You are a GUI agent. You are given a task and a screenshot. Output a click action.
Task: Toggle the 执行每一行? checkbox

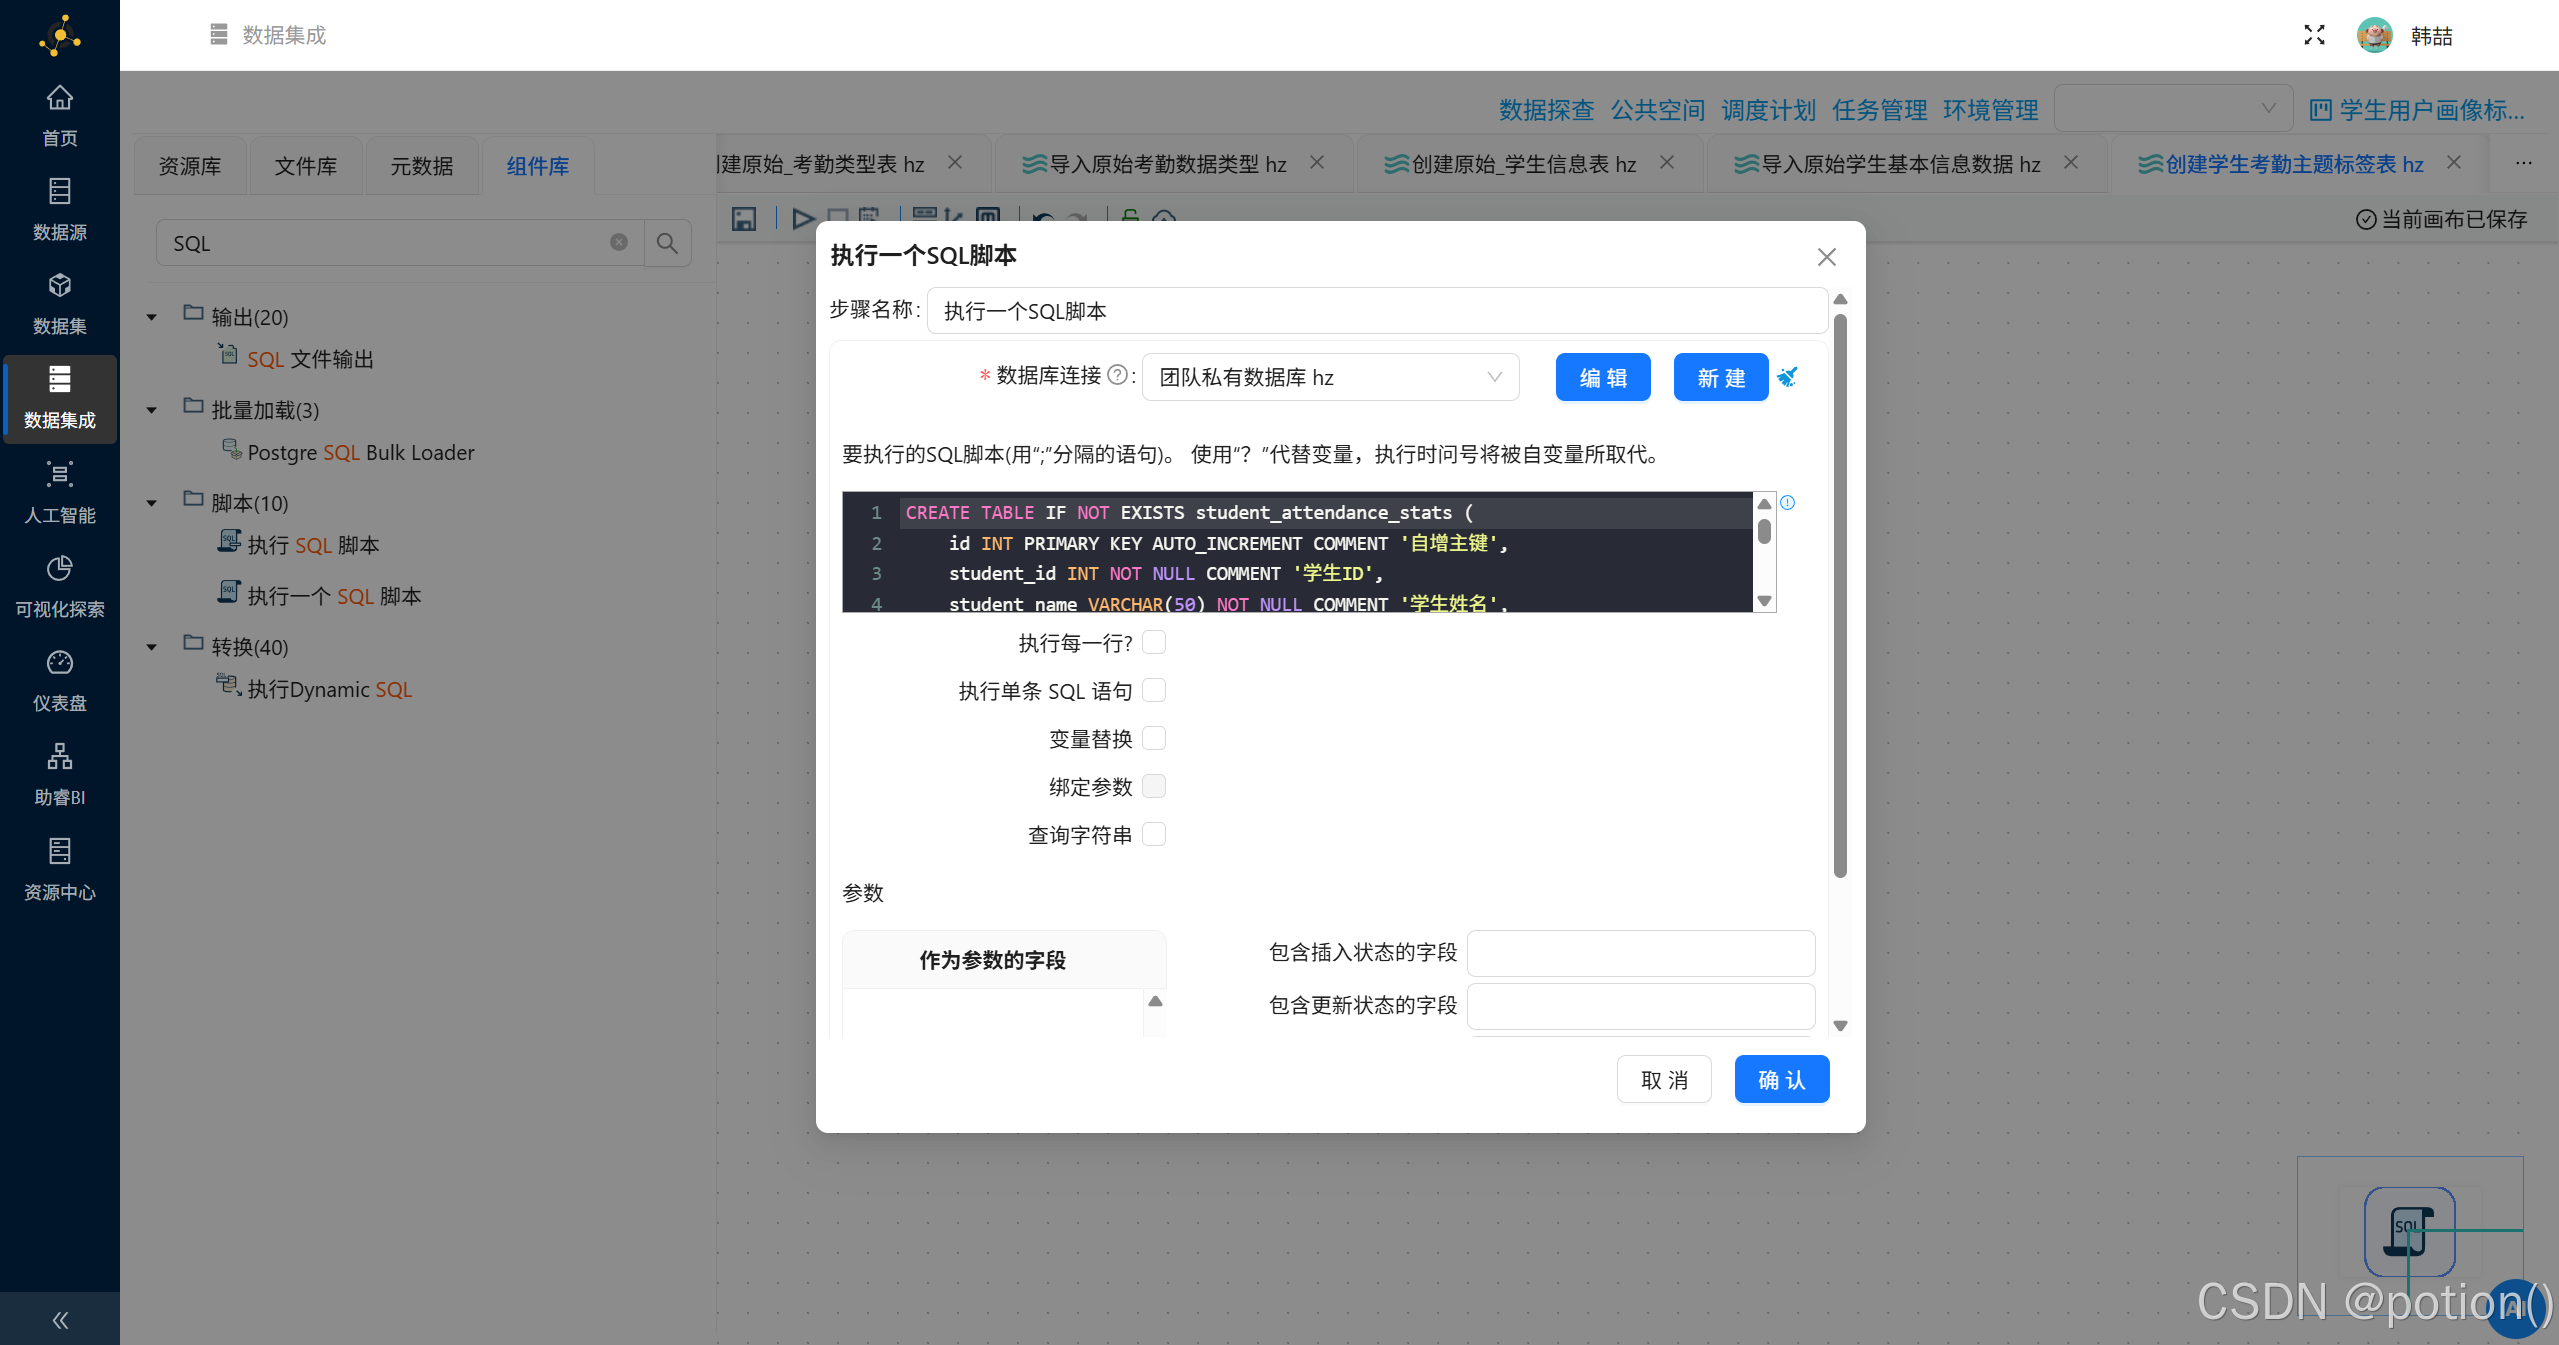[x=1154, y=642]
